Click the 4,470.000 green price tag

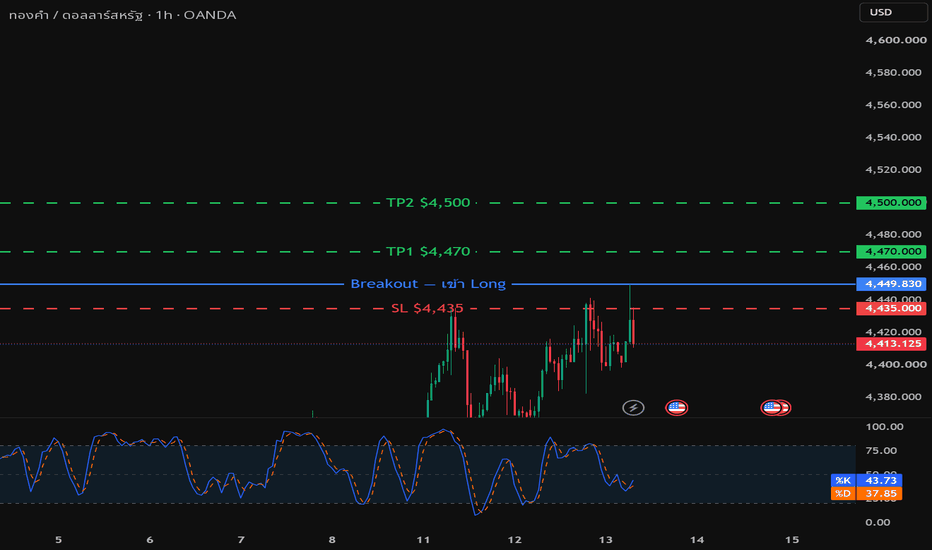point(891,252)
